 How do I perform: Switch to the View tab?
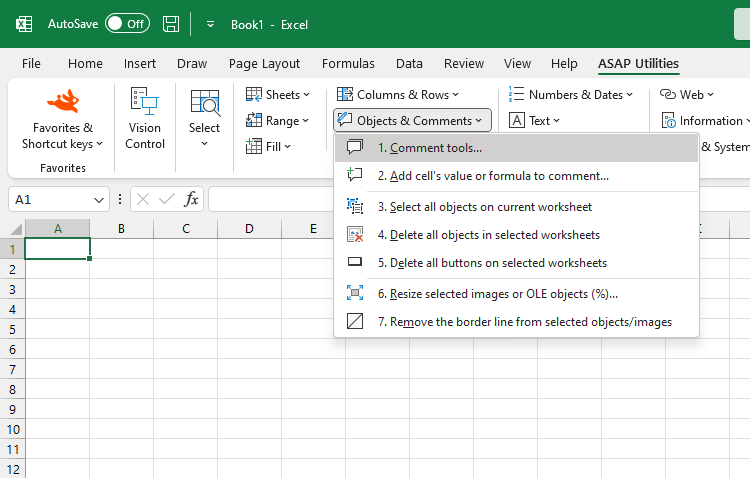(x=517, y=64)
